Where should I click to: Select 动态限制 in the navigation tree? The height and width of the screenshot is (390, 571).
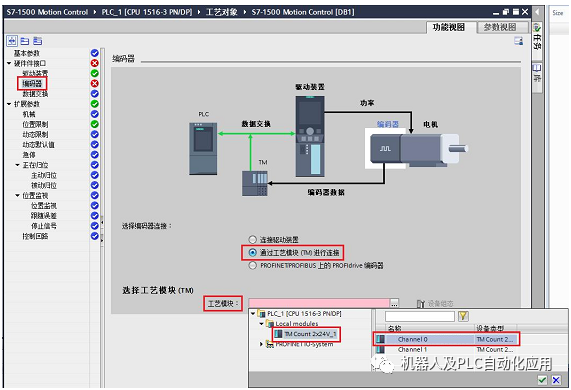(35, 135)
